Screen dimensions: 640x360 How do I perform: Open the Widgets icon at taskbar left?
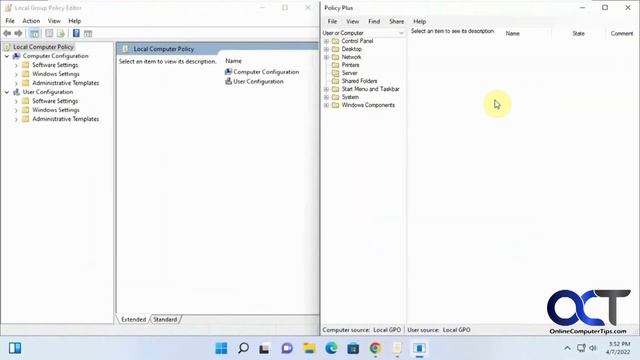point(15,348)
